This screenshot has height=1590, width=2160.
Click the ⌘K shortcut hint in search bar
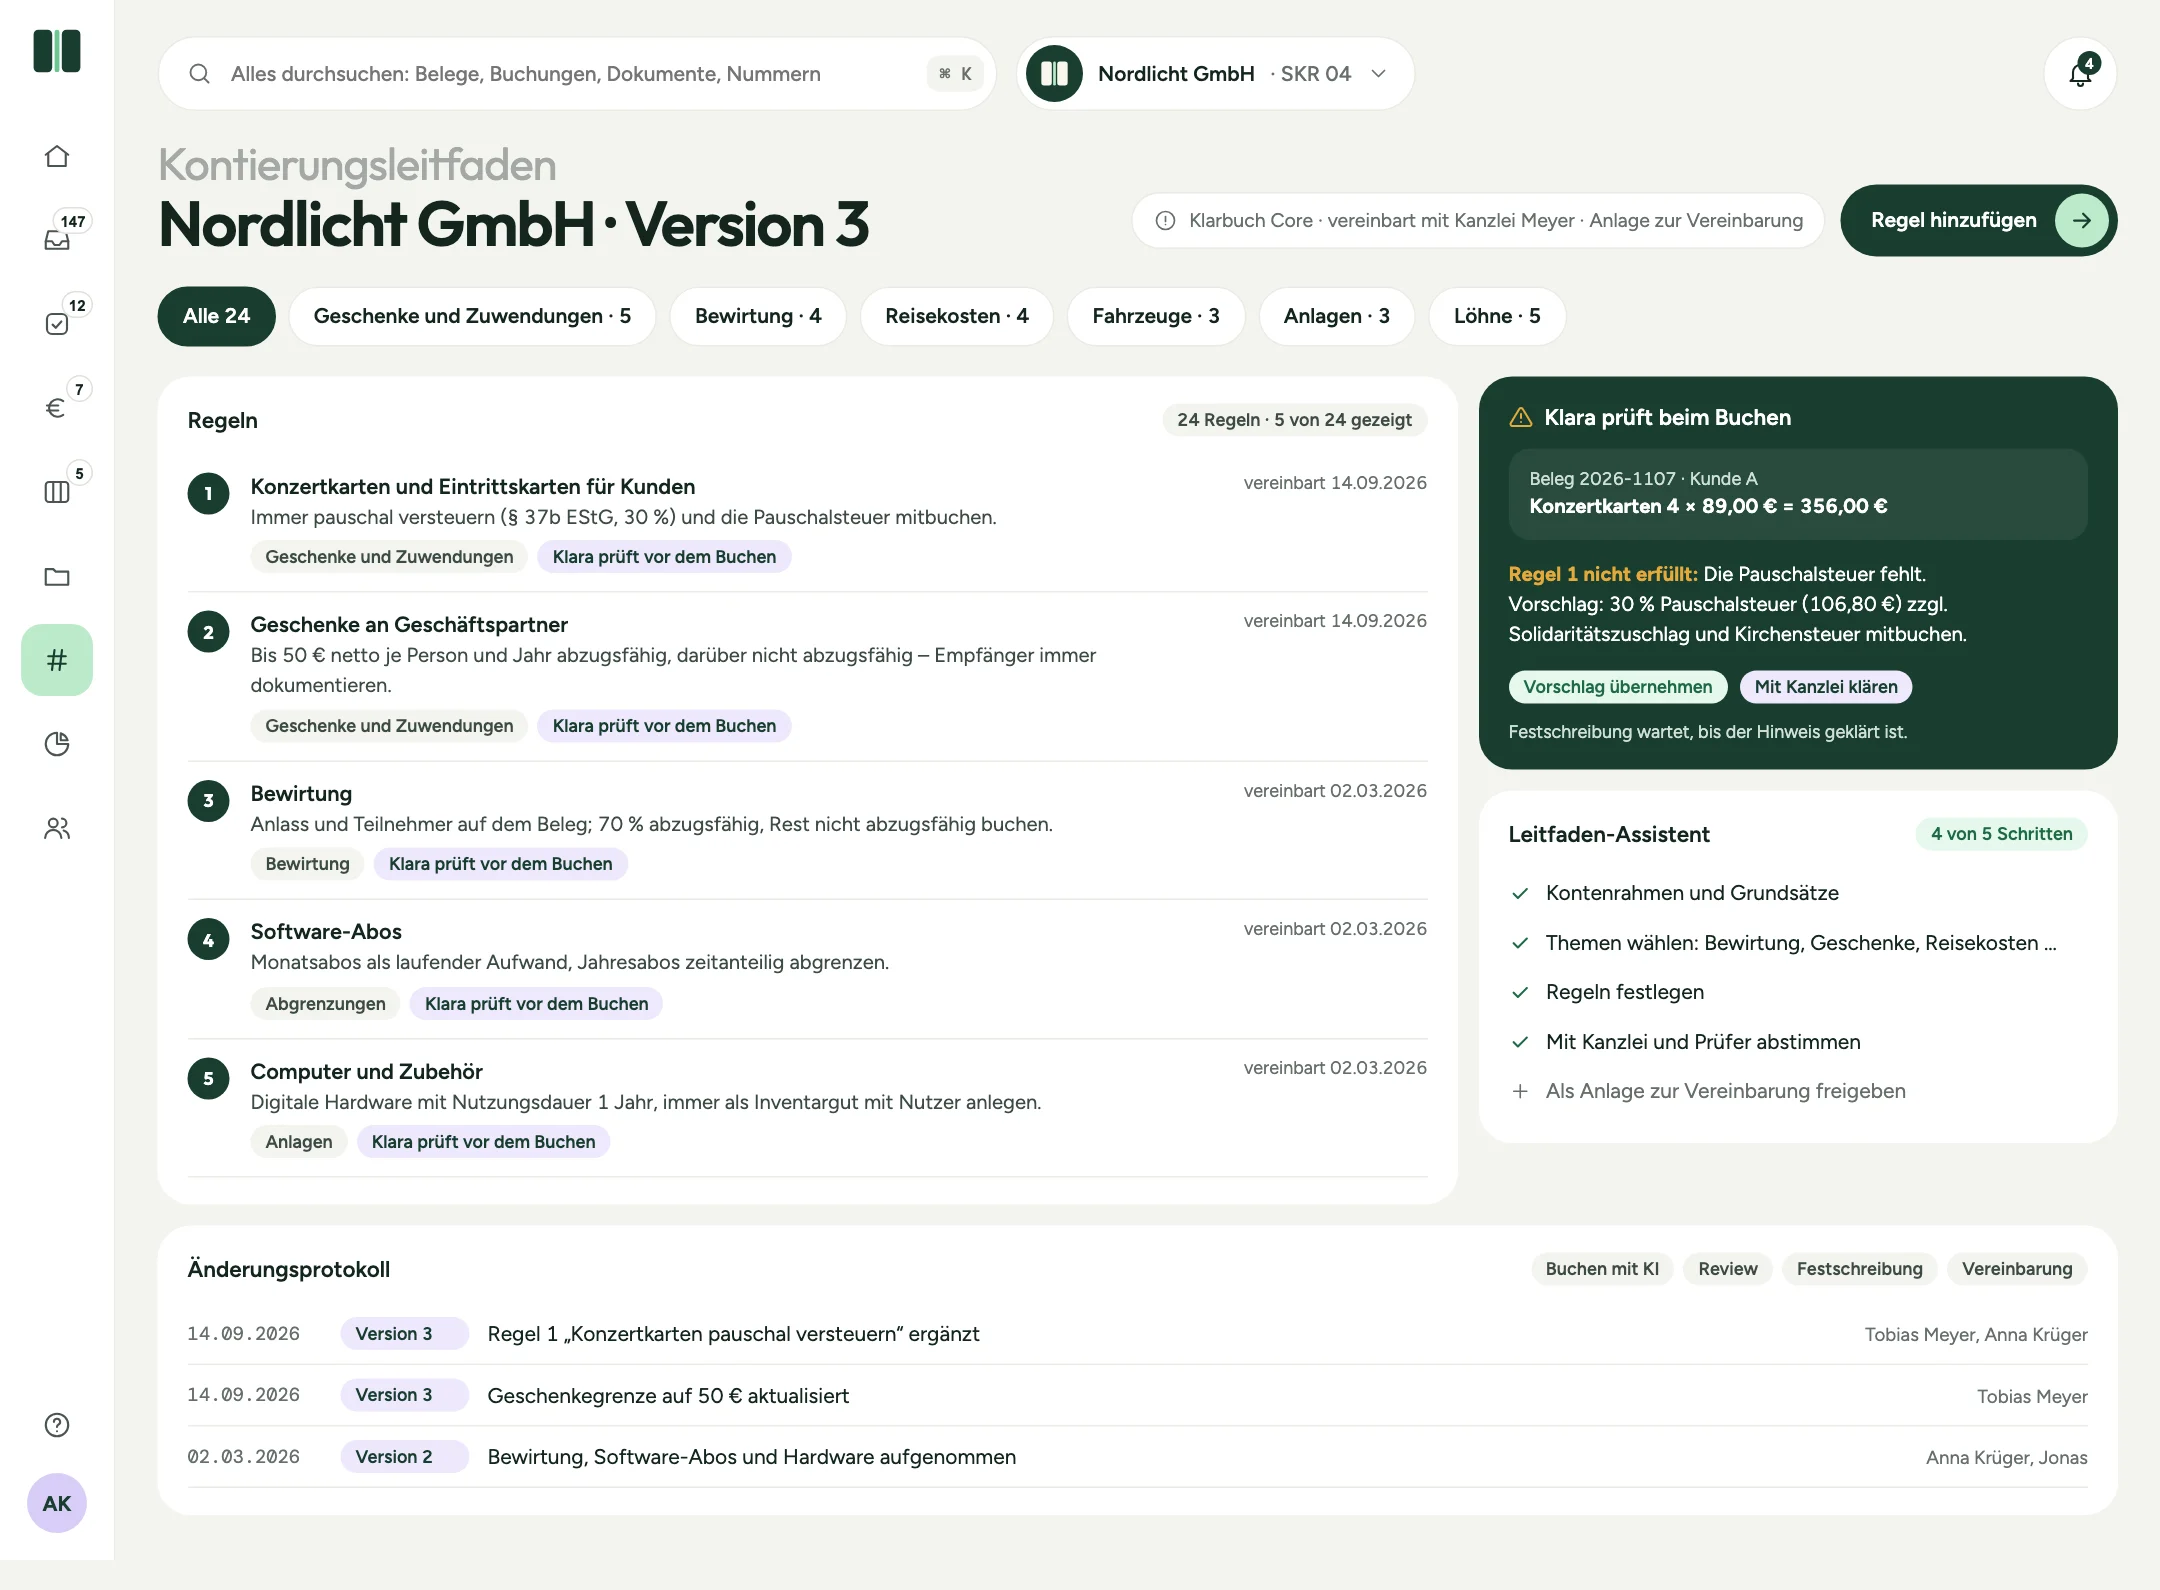coord(955,74)
